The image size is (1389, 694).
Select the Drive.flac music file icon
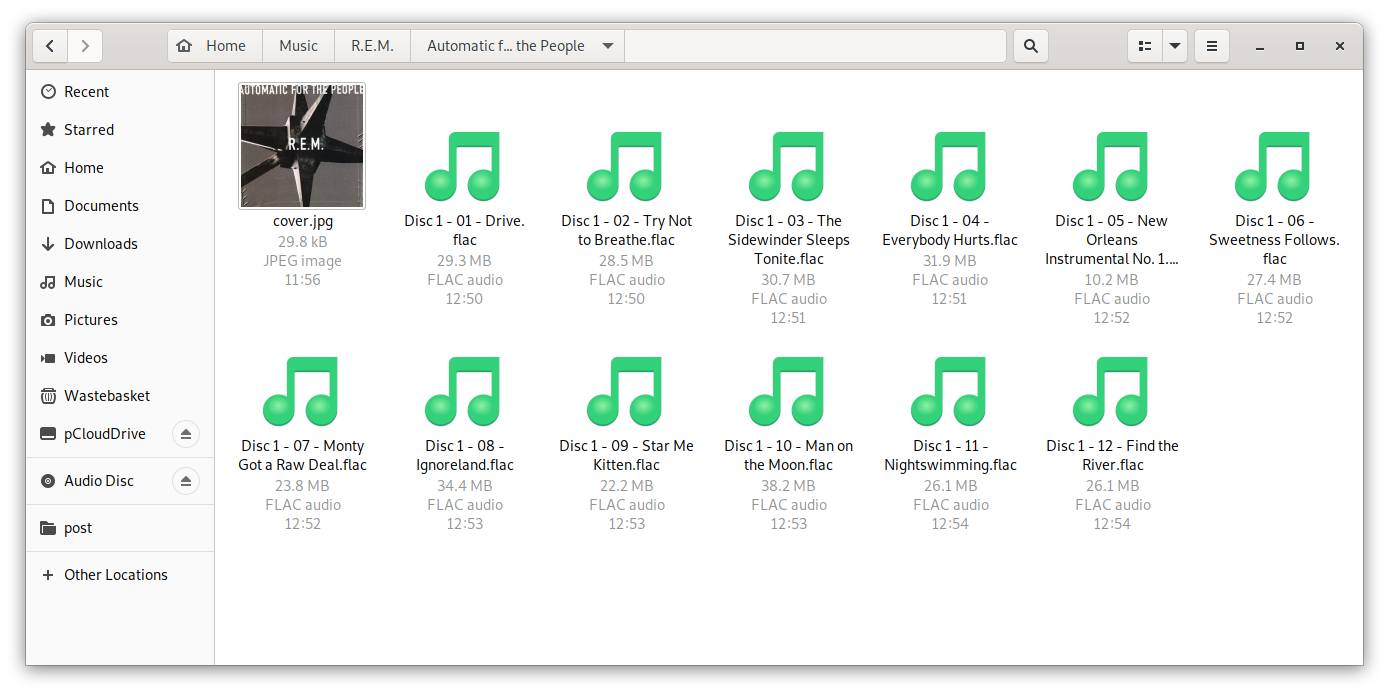464,167
